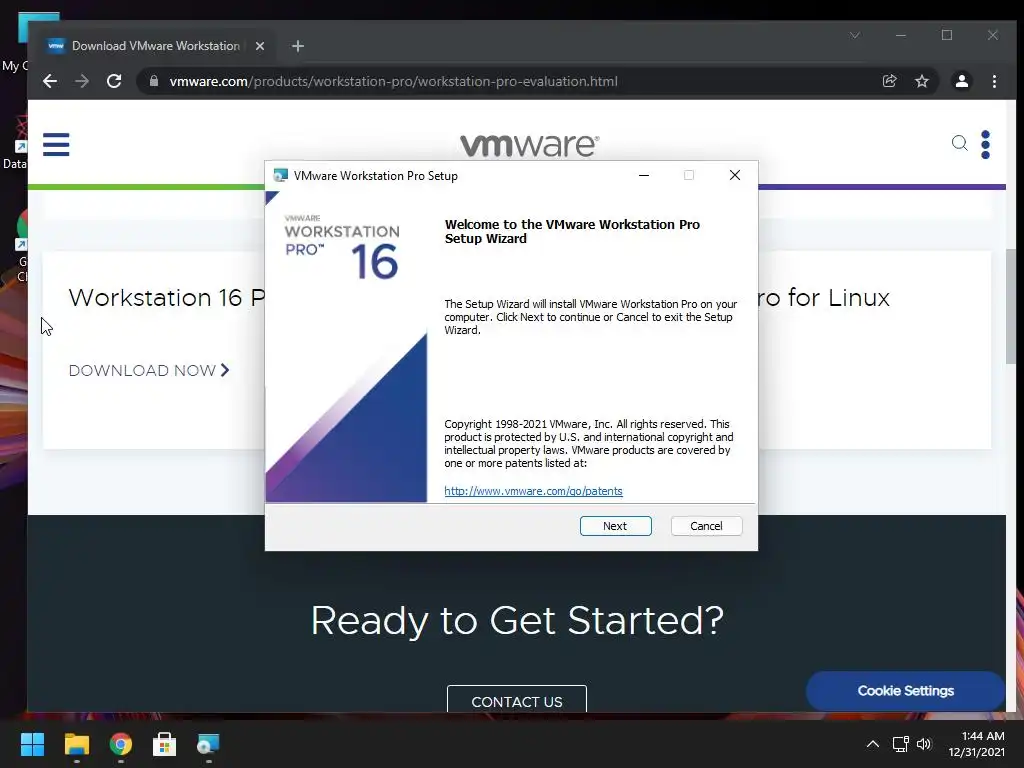Click the setup dialog title bar installer icon

tap(281, 175)
